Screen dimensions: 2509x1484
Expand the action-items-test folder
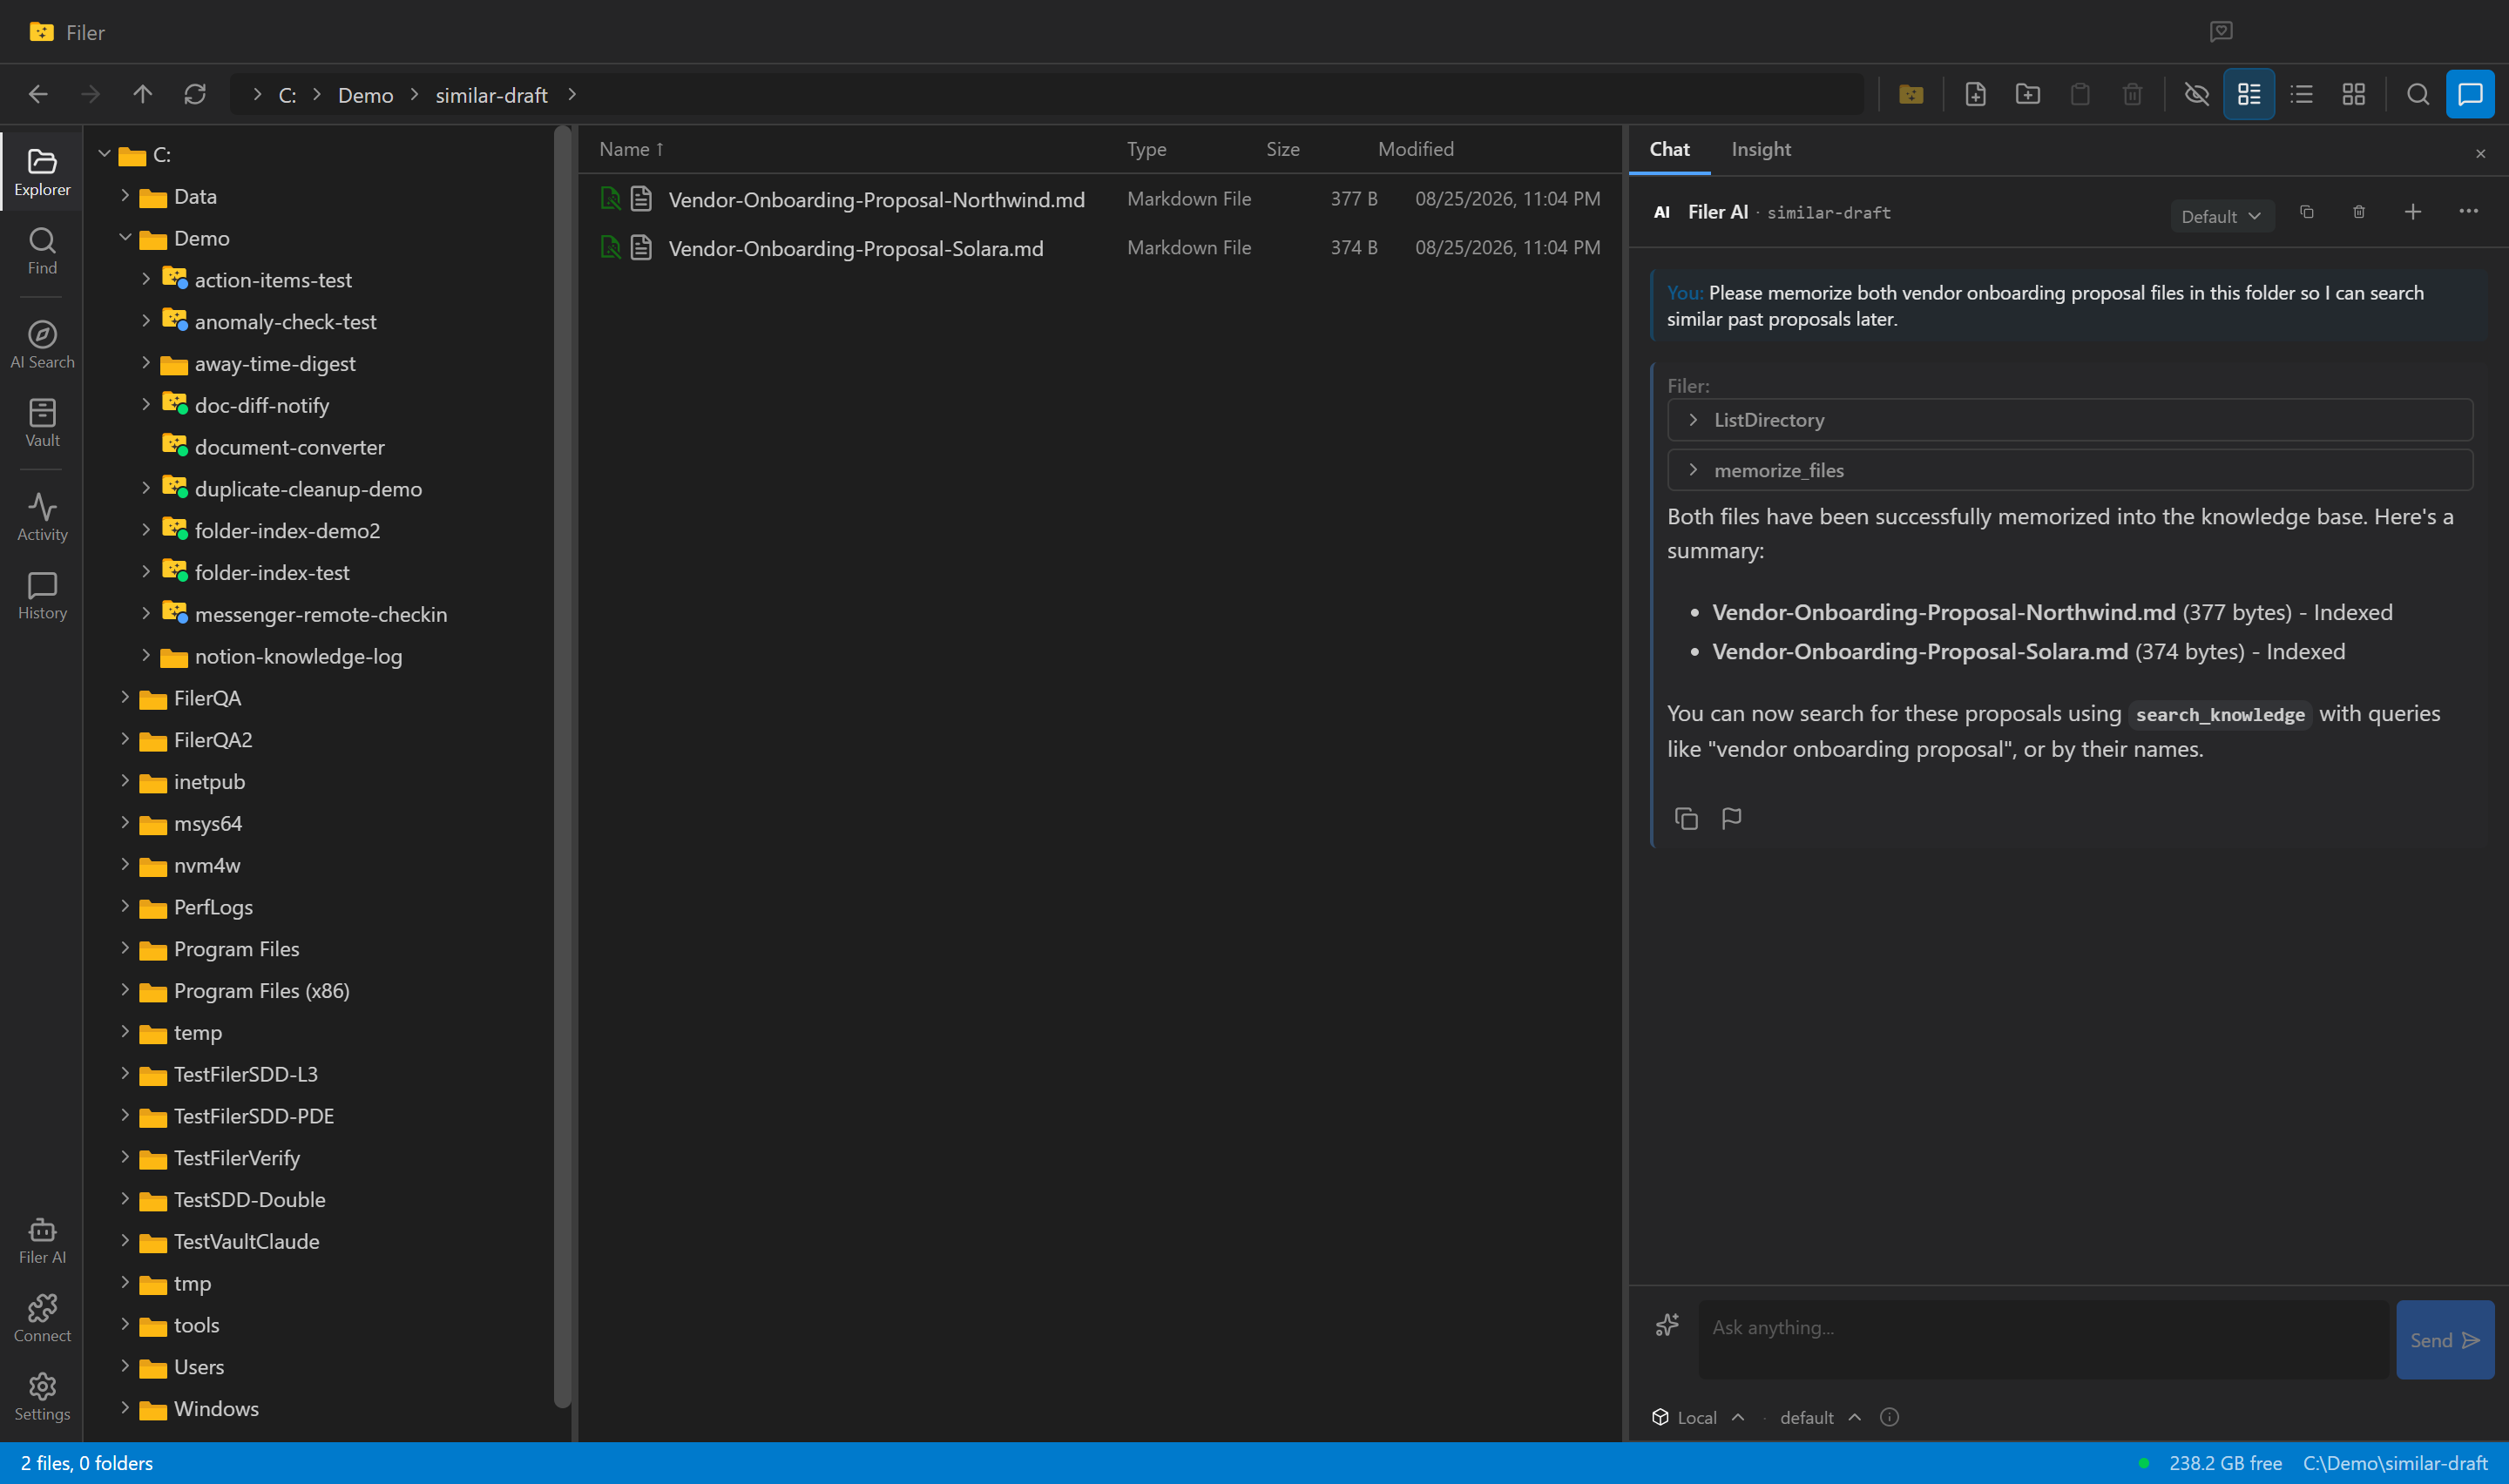click(146, 280)
